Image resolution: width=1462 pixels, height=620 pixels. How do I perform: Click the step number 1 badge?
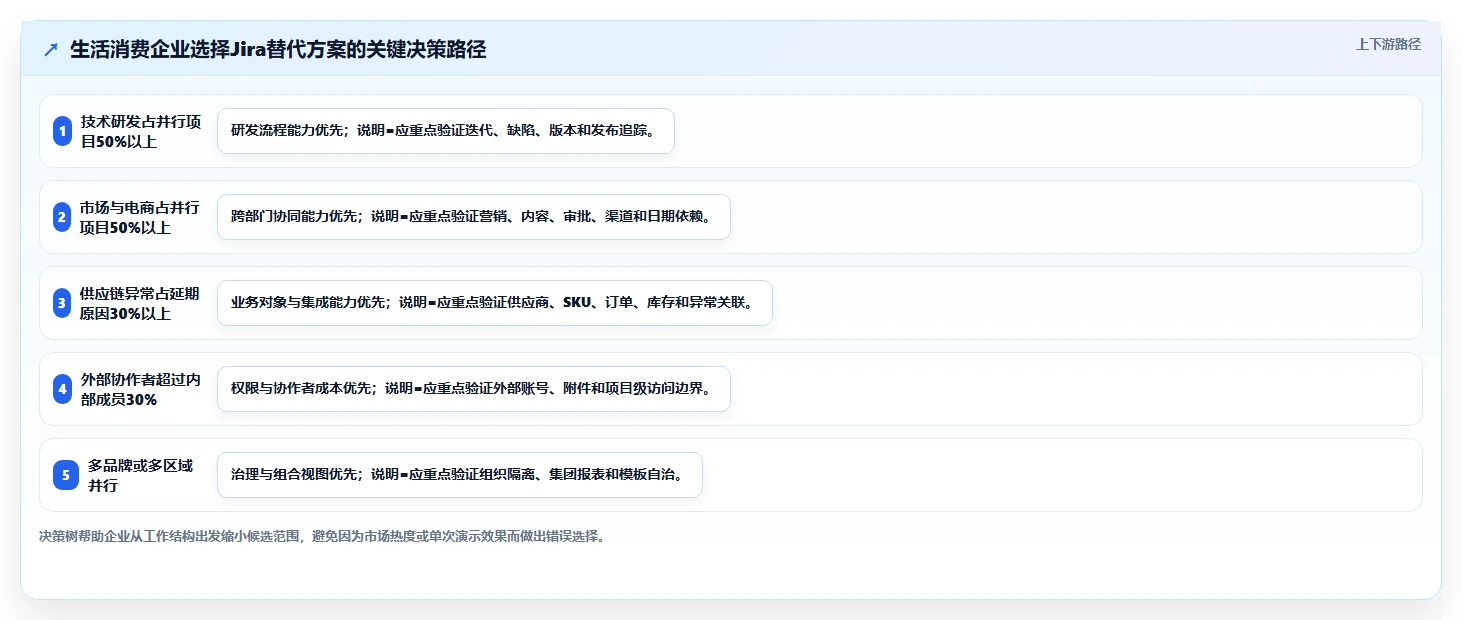point(62,131)
